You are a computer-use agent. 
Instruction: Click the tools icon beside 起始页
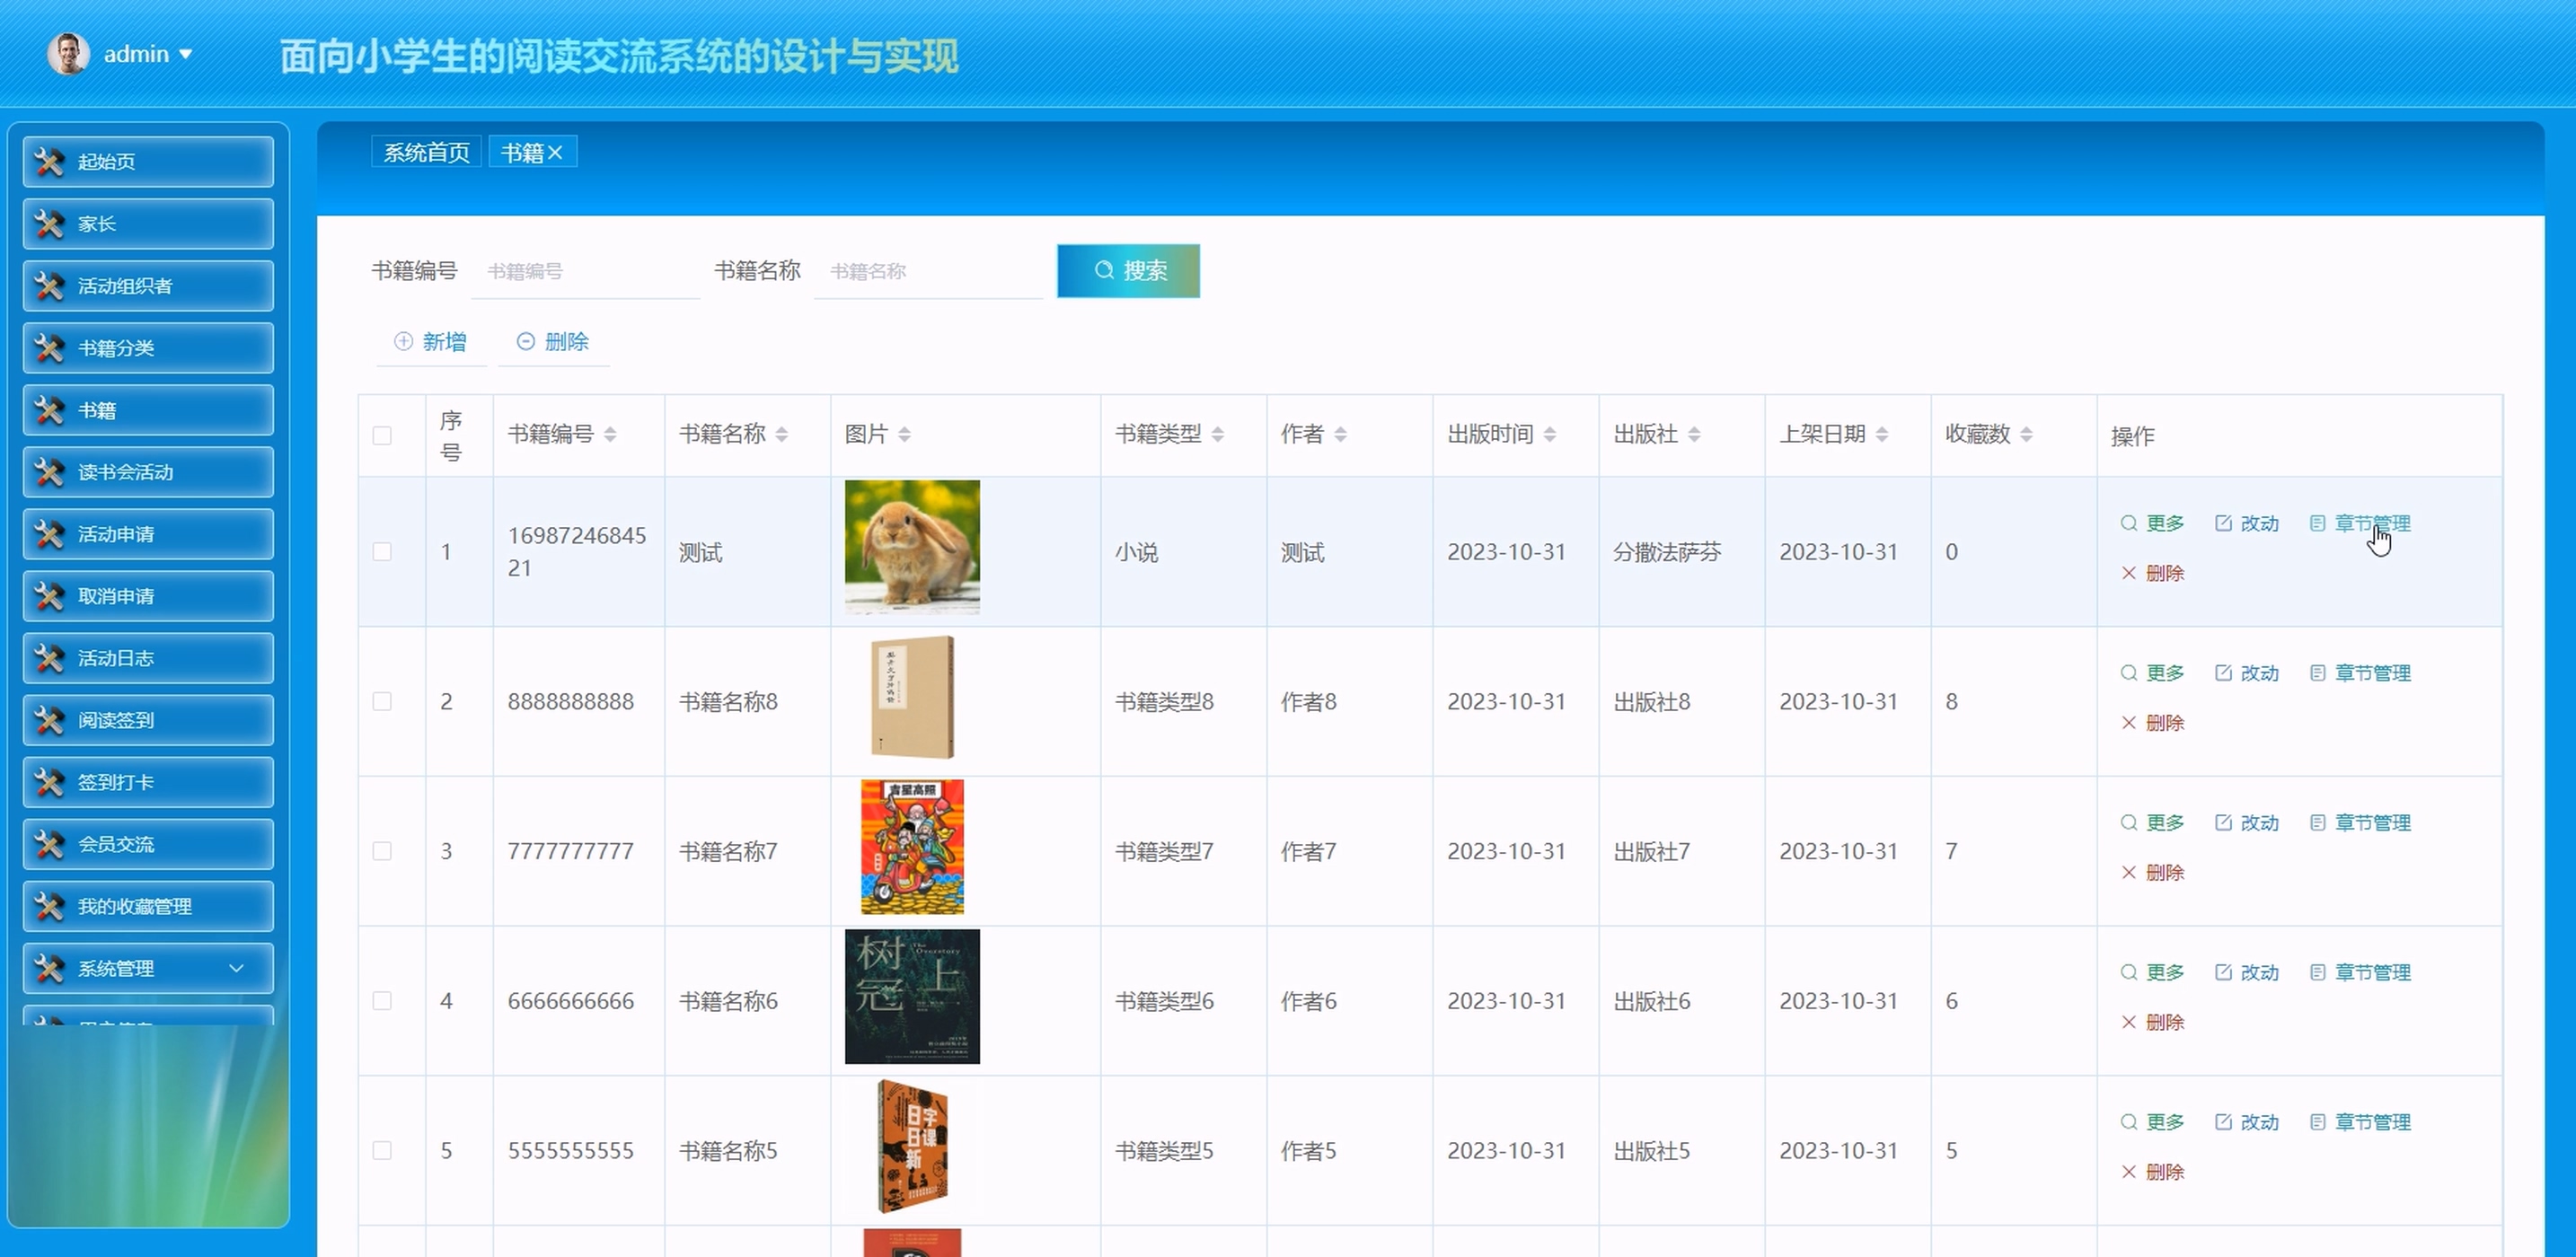[x=49, y=162]
